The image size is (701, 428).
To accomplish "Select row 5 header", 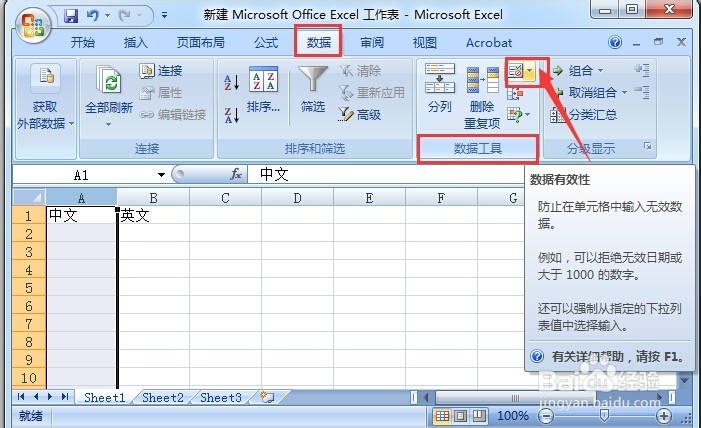I will tap(29, 288).
